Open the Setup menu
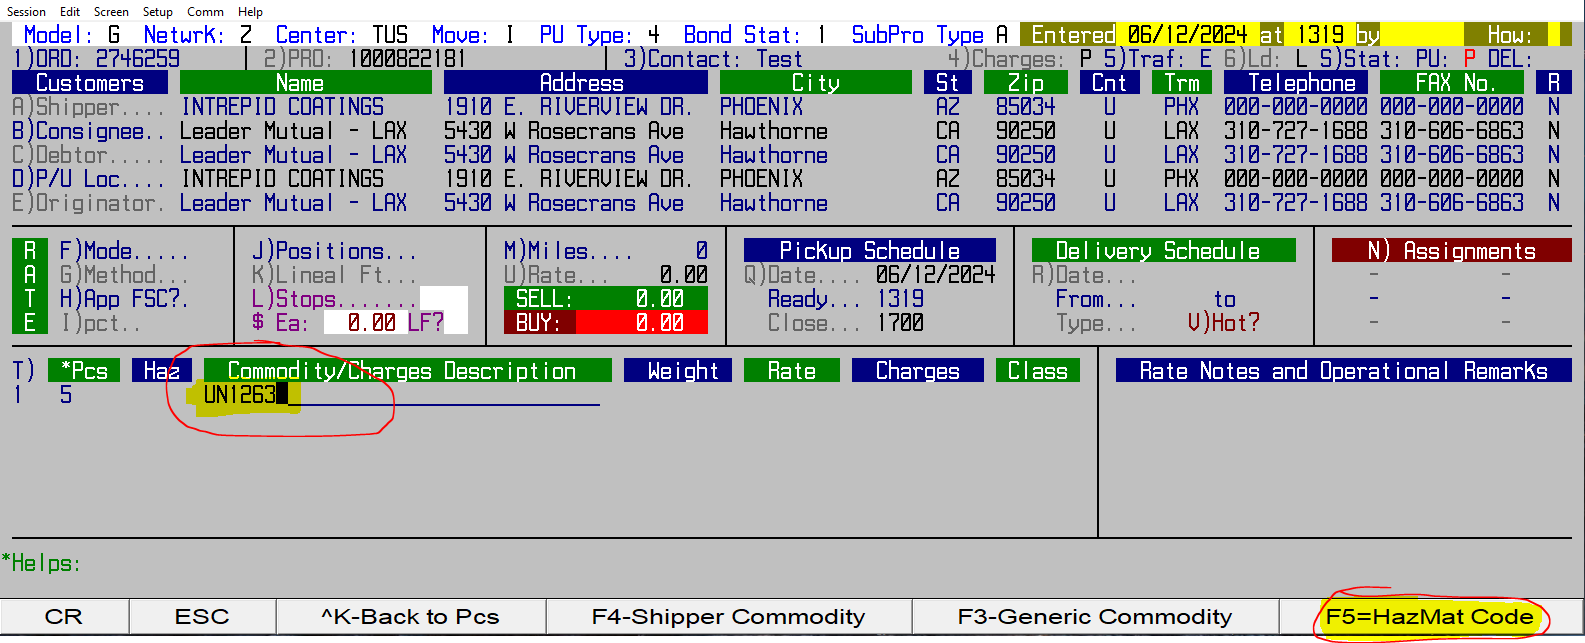Screen dimensions: 1585x643 tap(157, 11)
